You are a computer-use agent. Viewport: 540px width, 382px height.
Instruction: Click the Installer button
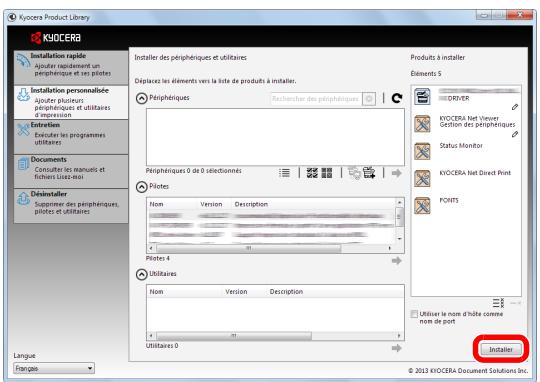click(501, 349)
